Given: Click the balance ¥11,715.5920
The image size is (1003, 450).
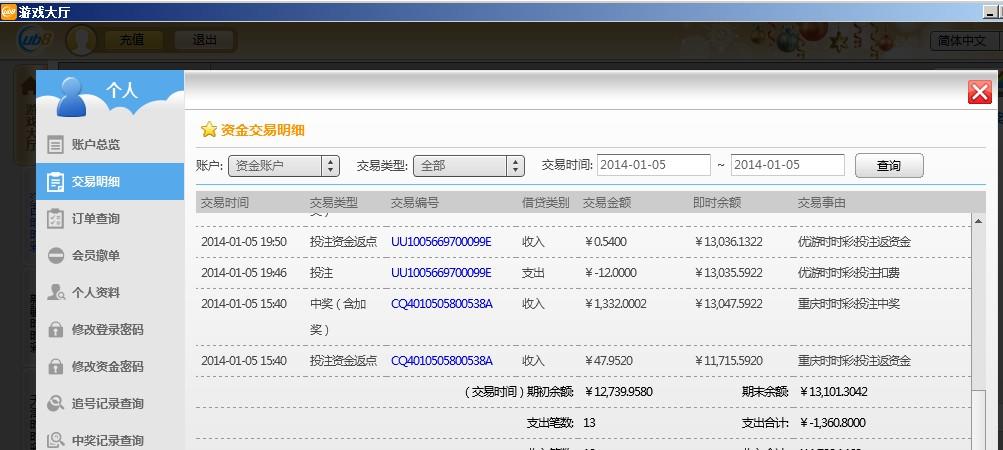Looking at the screenshot, I should tap(728, 360).
